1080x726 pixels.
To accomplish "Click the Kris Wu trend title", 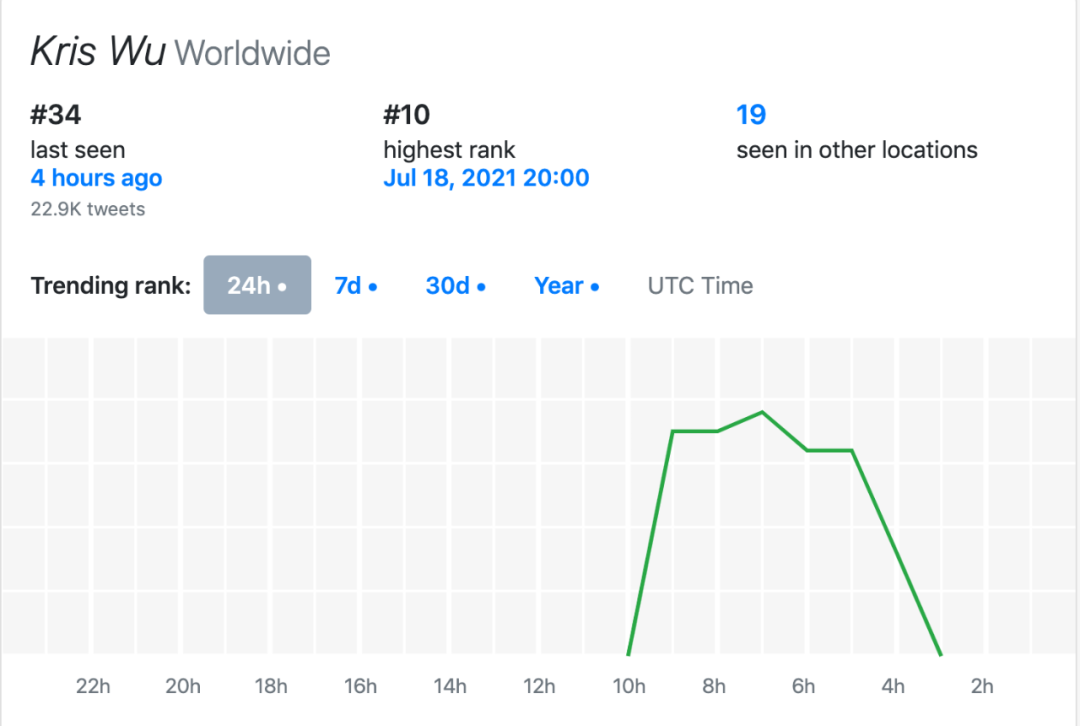I will [x=98, y=52].
